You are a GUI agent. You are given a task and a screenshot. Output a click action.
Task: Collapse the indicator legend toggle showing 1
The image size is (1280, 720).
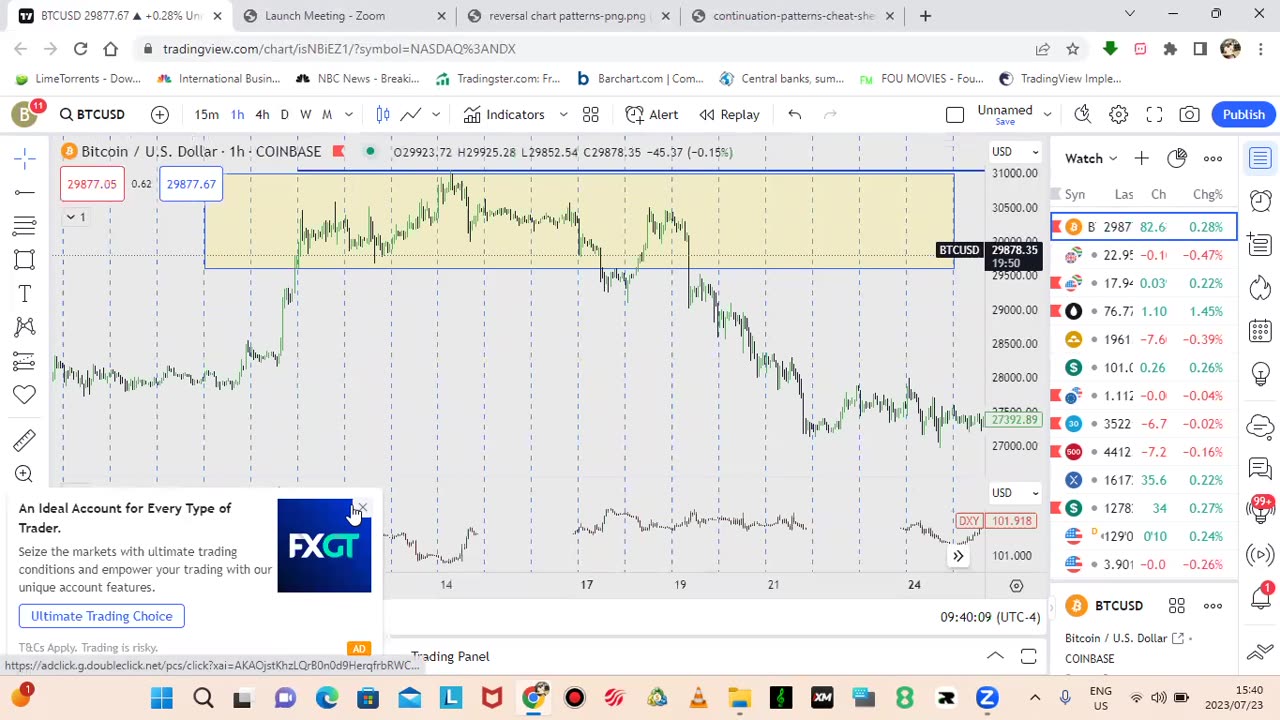pyautogui.click(x=77, y=217)
